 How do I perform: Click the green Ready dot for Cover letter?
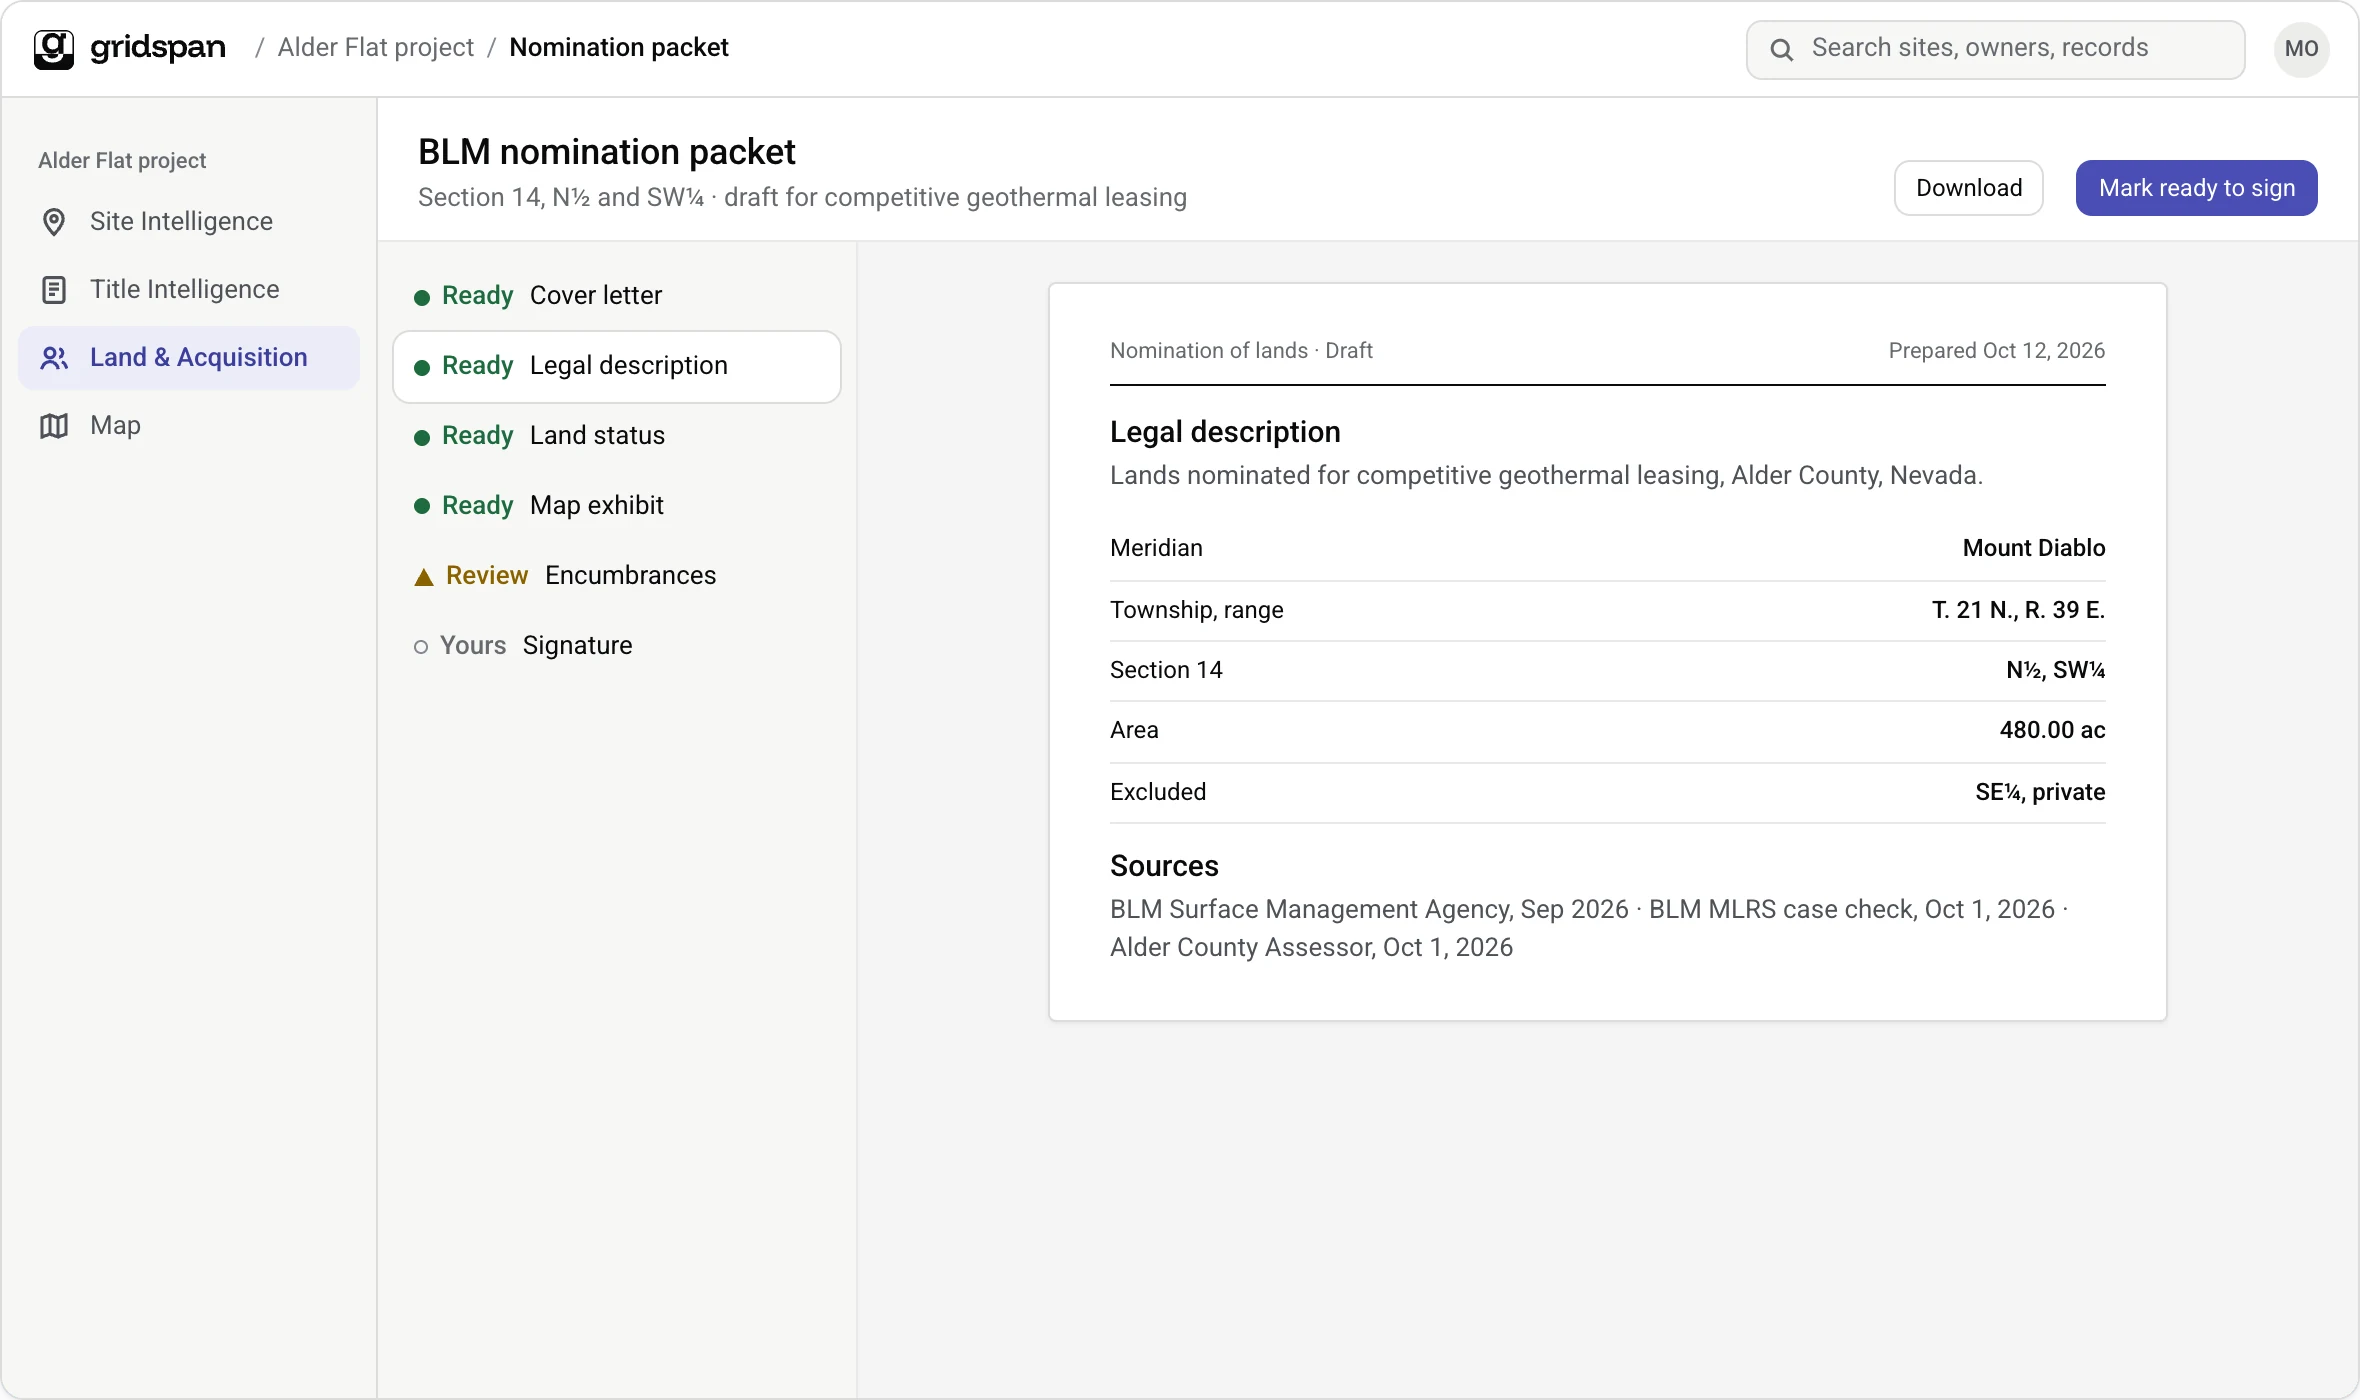coord(422,297)
